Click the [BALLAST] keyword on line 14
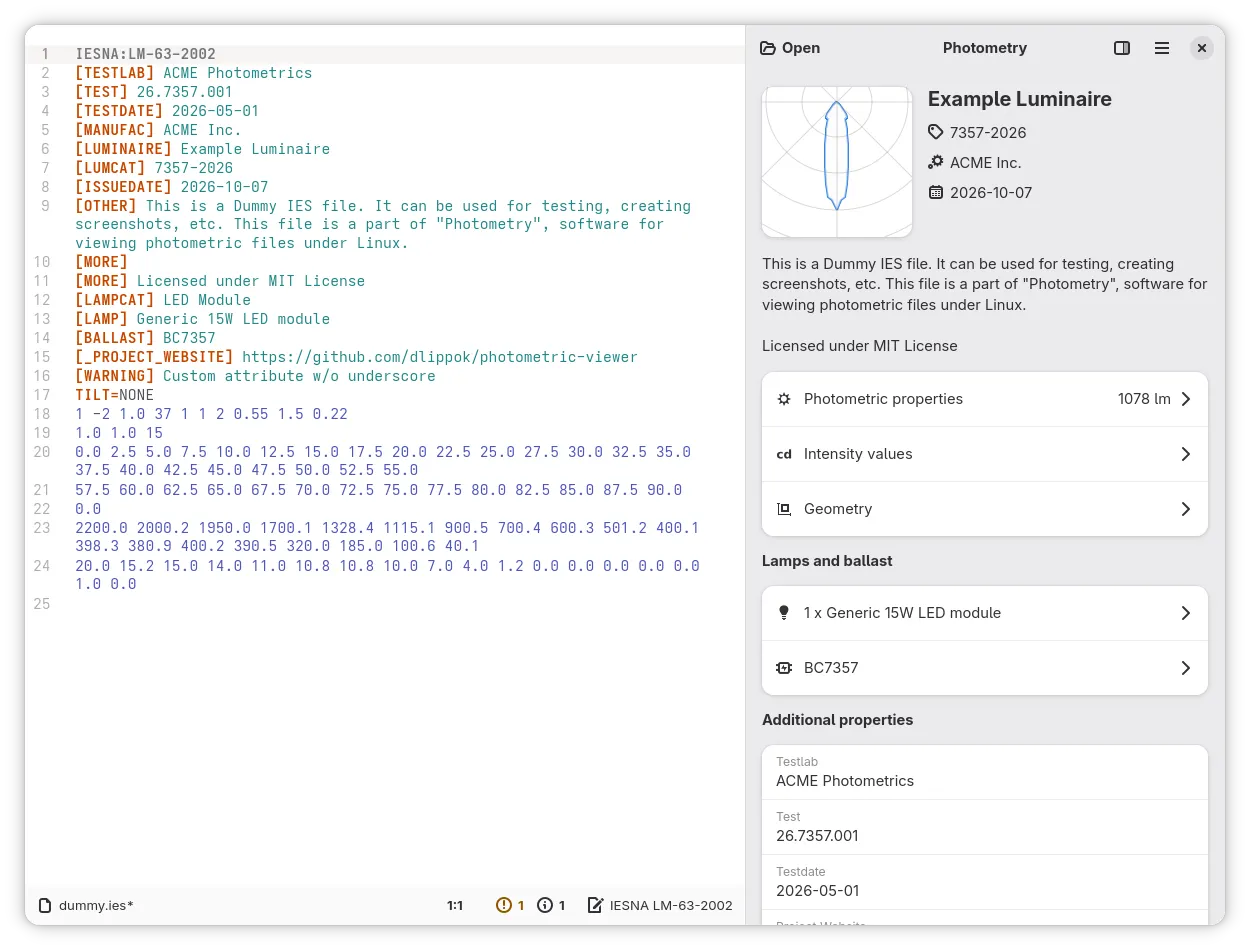Image resolution: width=1250 pixels, height=950 pixels. click(115, 338)
